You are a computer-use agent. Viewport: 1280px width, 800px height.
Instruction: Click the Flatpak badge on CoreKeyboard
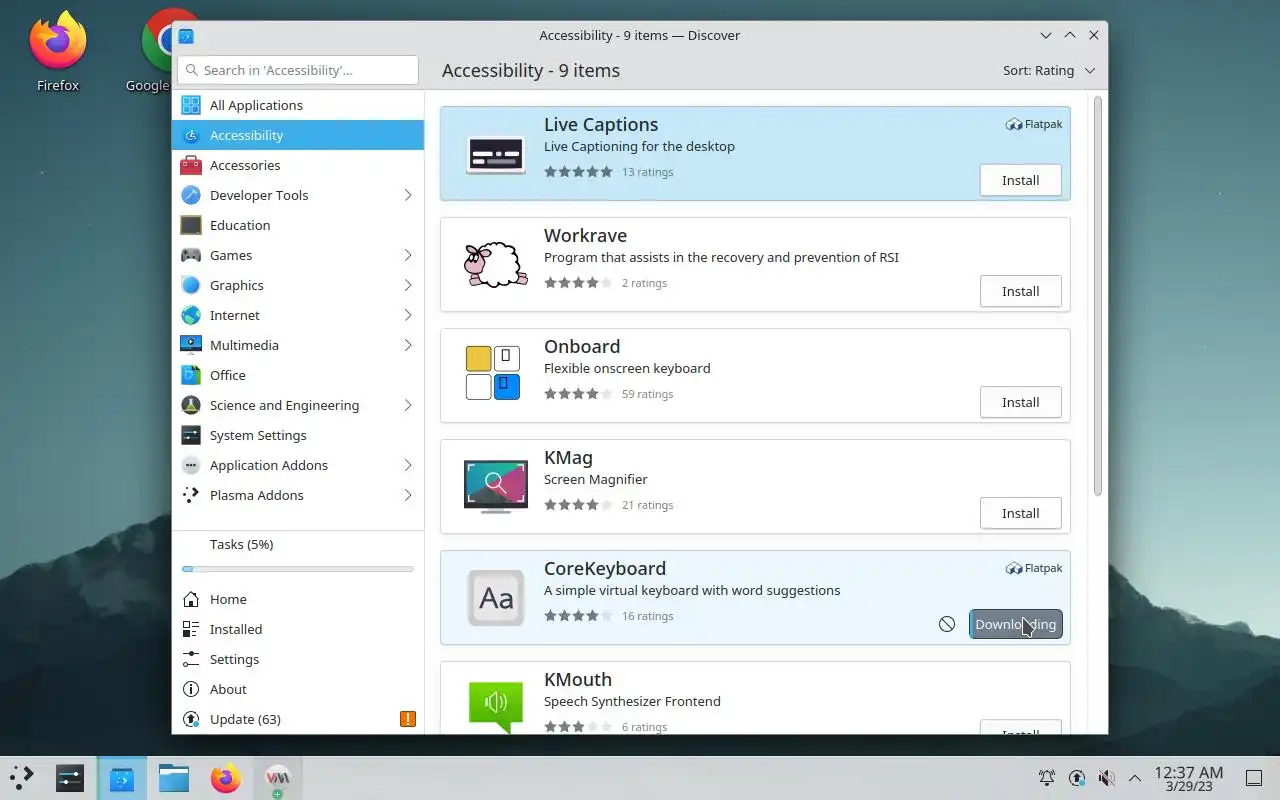click(x=1034, y=568)
